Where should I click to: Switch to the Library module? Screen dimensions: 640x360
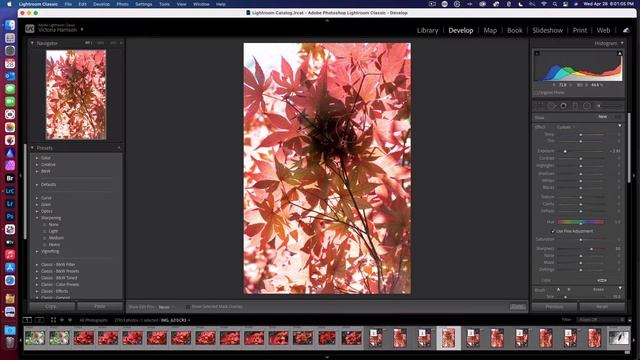point(427,30)
